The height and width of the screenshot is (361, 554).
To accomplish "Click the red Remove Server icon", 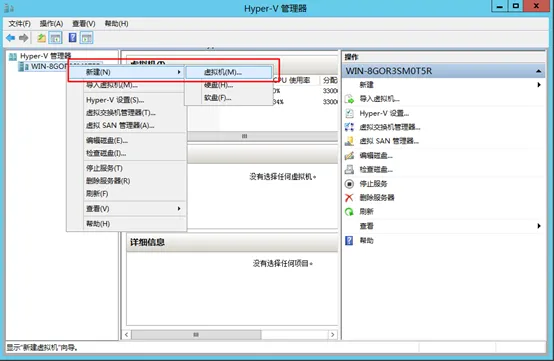I will tap(349, 197).
